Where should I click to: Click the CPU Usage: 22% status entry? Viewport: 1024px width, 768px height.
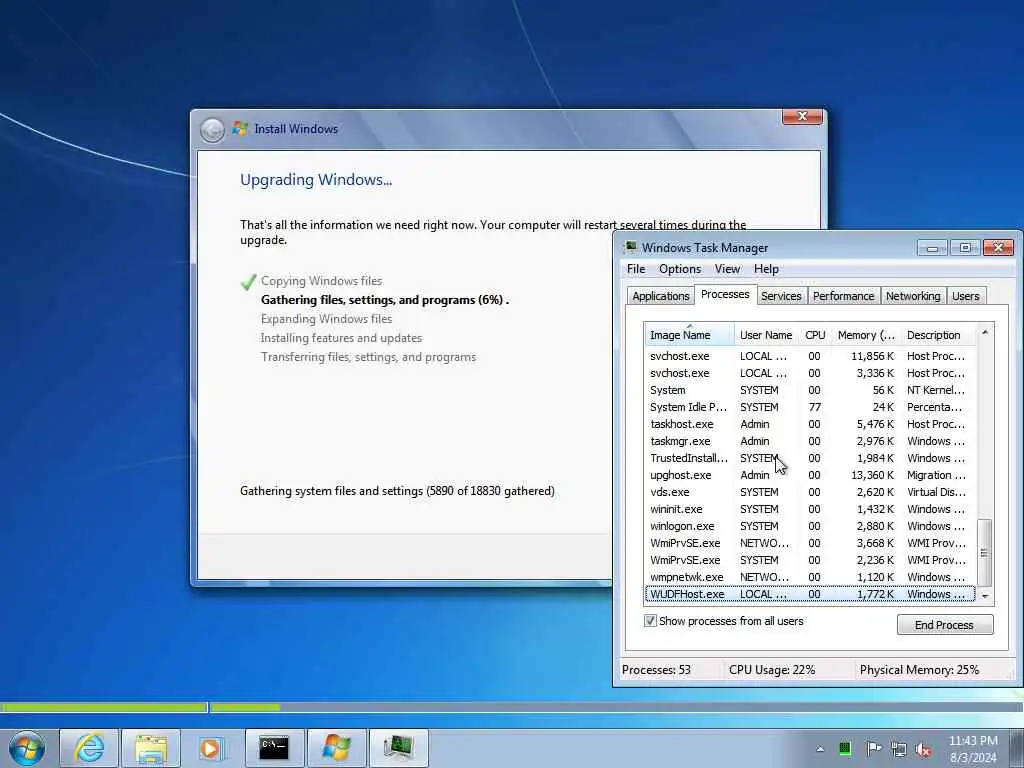[x=772, y=669]
